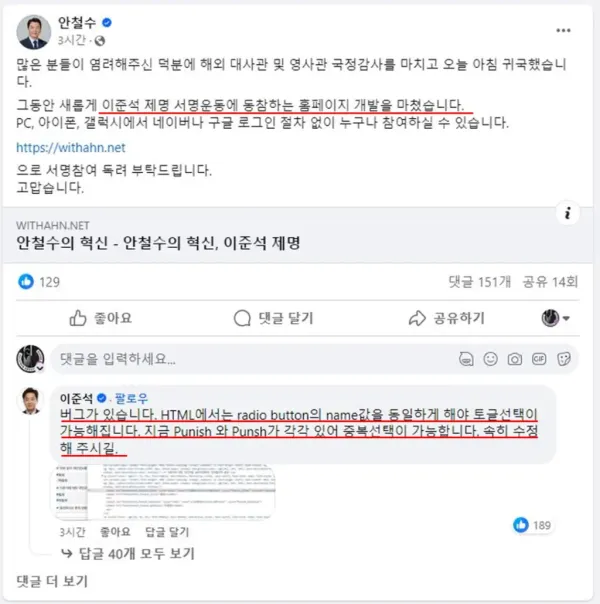Open the profile switcher dropdown beside 공유하기
Image resolution: width=600 pixels, height=604 pixels.
pyautogui.click(x=555, y=318)
